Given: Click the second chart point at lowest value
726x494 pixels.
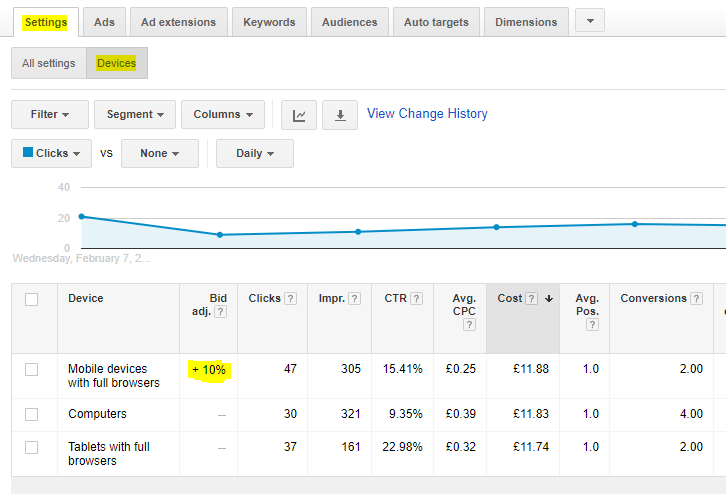Looking at the screenshot, I should click(220, 235).
